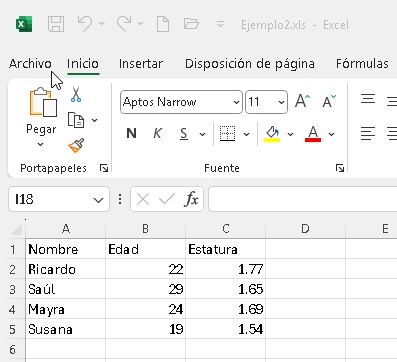Screen dimensions: 397x362
Task: Select all cells with corner triangle
Action: point(17,229)
